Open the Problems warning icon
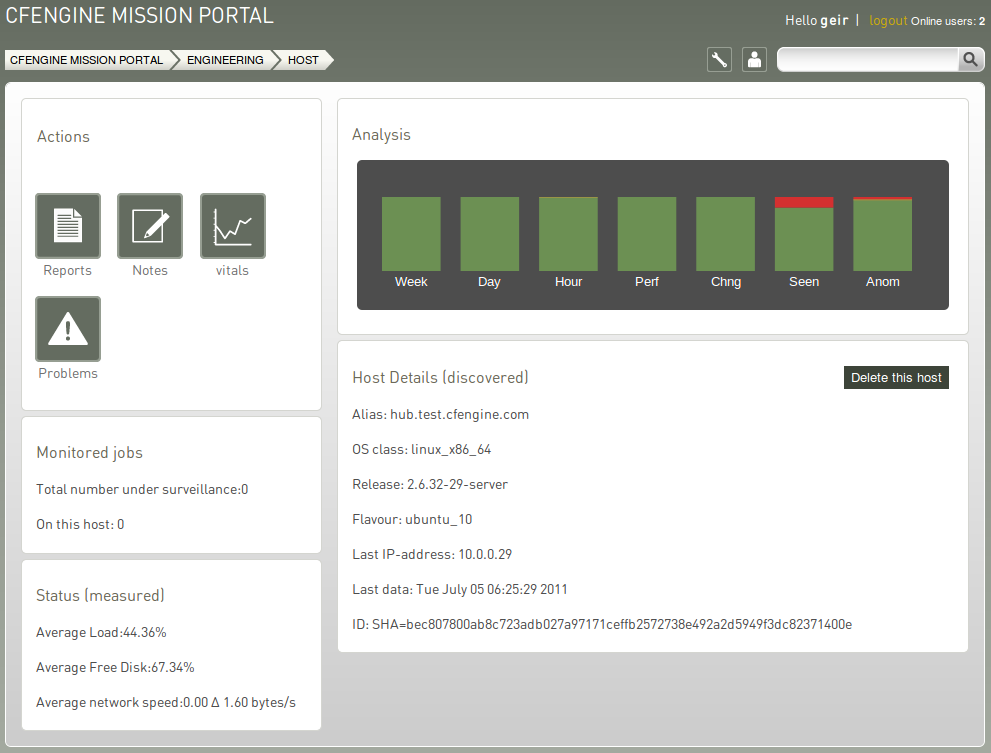Viewport: 991px width, 753px height. pos(68,329)
